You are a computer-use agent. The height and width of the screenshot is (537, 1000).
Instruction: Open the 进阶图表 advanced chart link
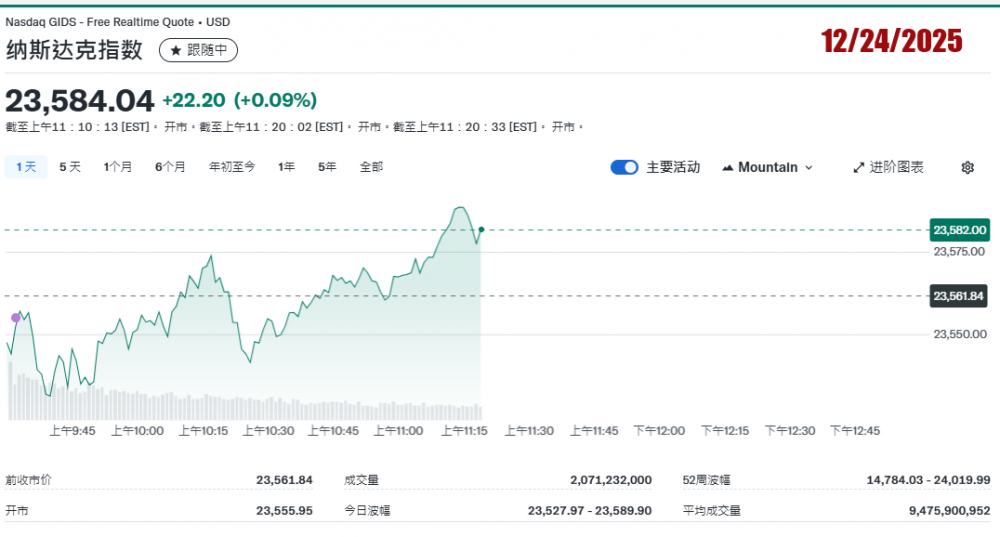(x=888, y=167)
